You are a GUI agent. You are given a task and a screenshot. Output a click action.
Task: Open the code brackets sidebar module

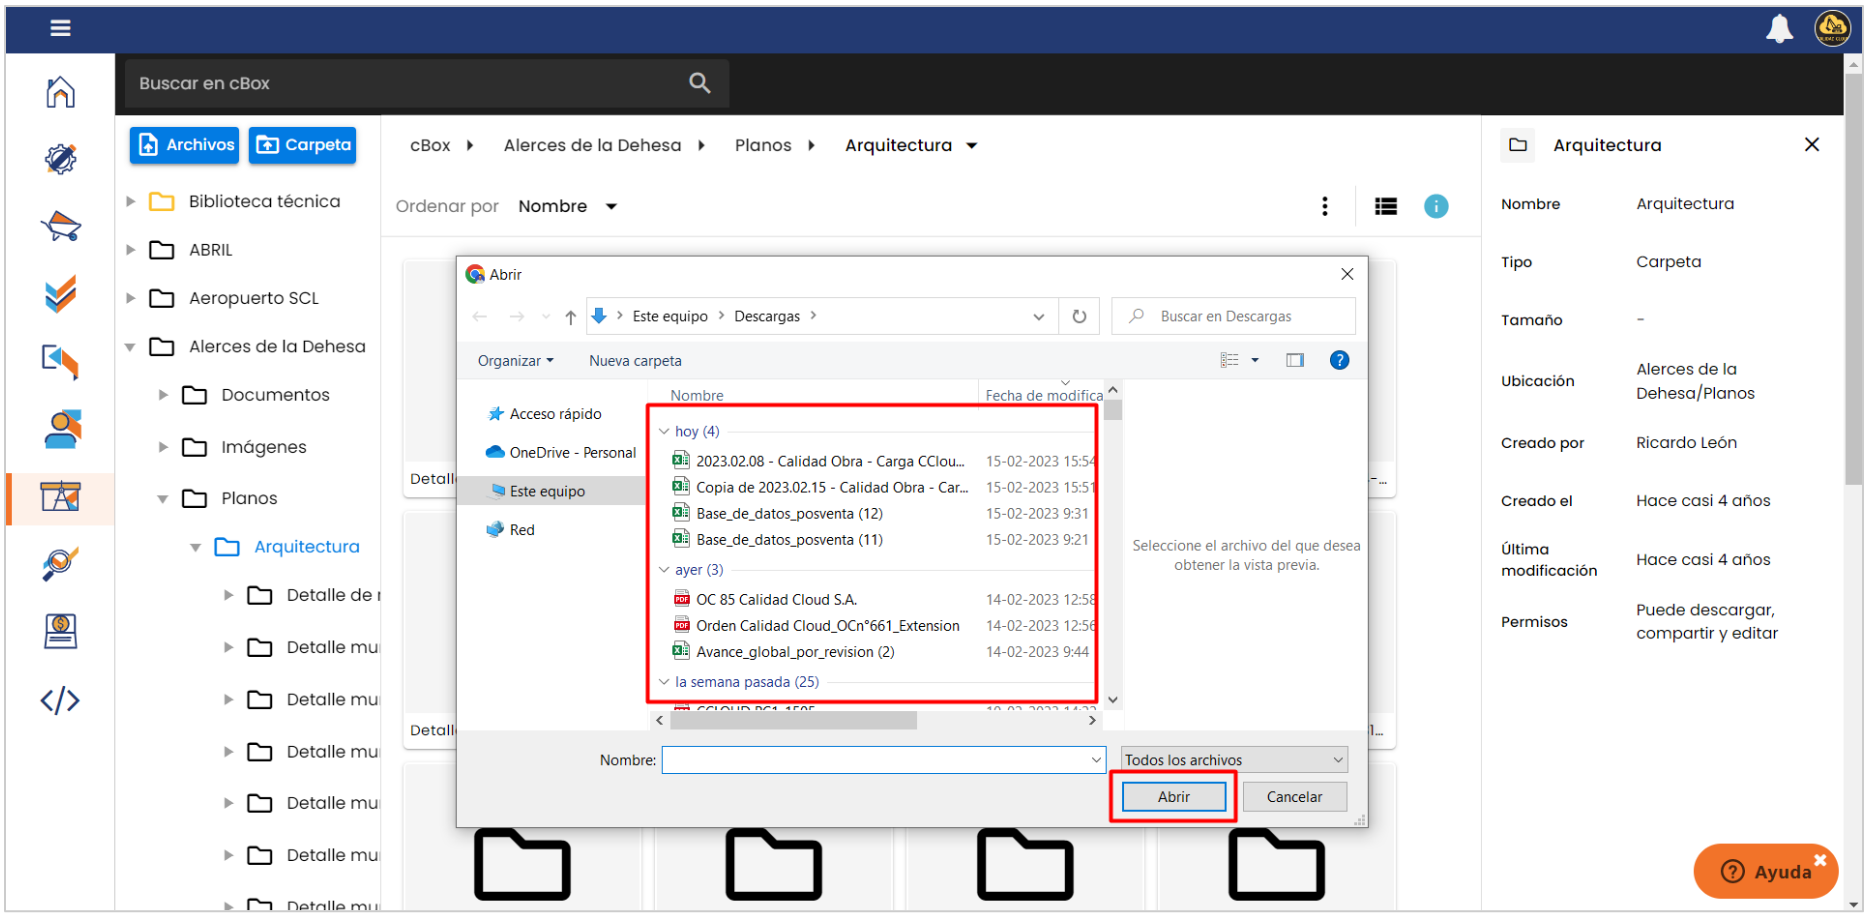[x=60, y=700]
